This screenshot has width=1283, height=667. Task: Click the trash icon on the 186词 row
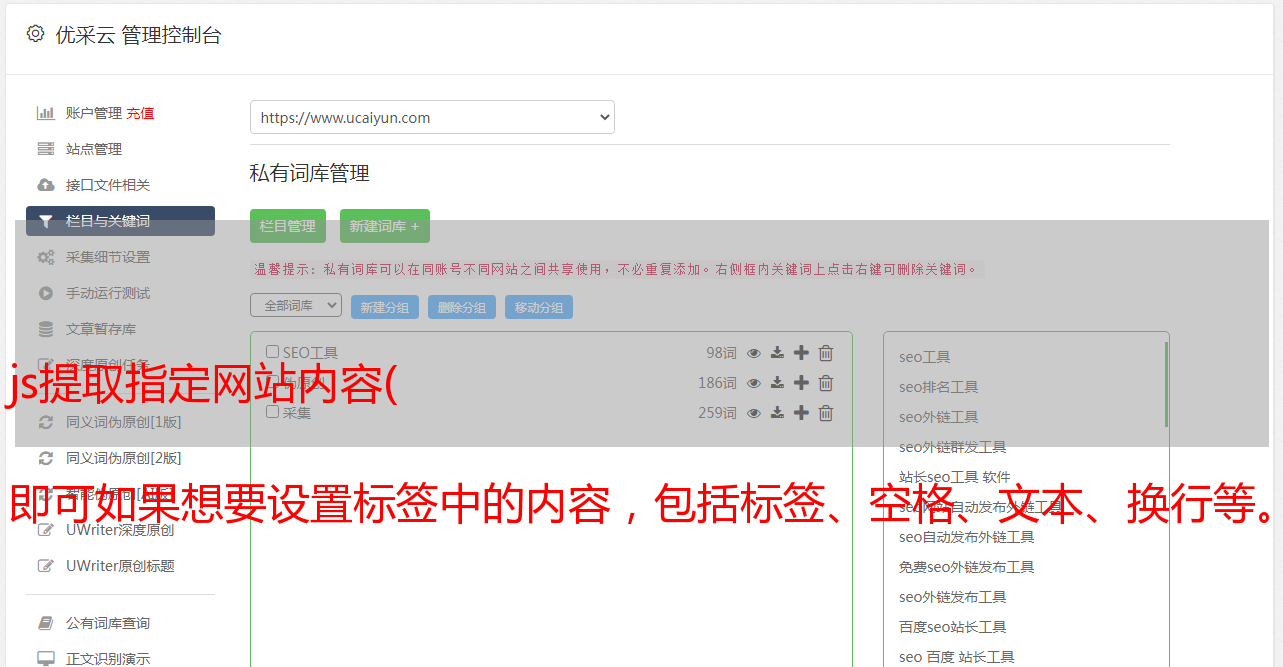click(826, 383)
